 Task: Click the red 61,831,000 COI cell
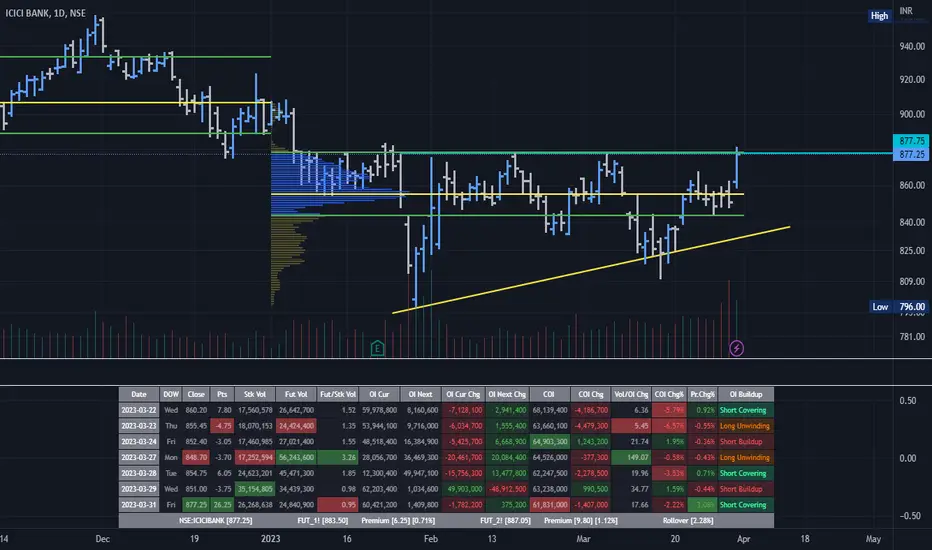[x=549, y=505]
